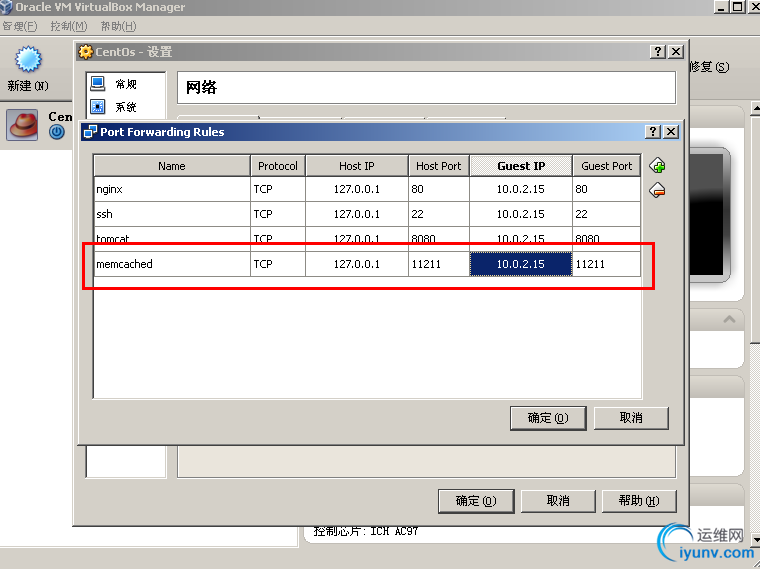The width and height of the screenshot is (760, 569).
Task: Click the Guest IP column header
Action: [521, 166]
